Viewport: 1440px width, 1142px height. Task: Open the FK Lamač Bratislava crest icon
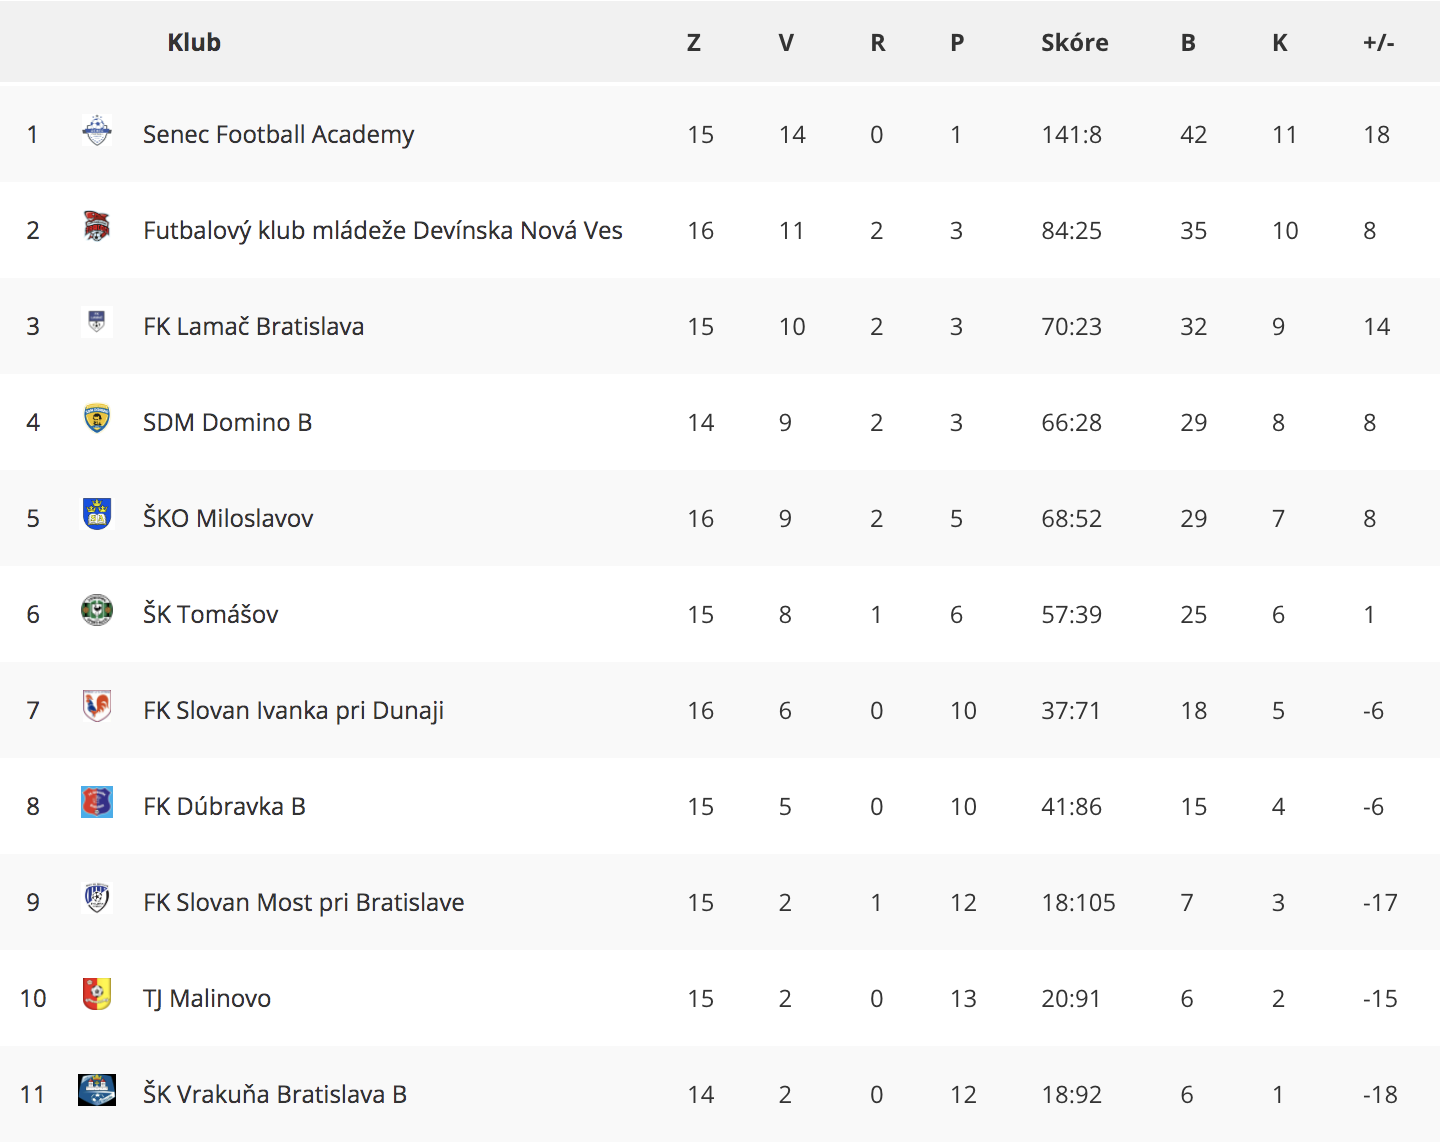97,322
